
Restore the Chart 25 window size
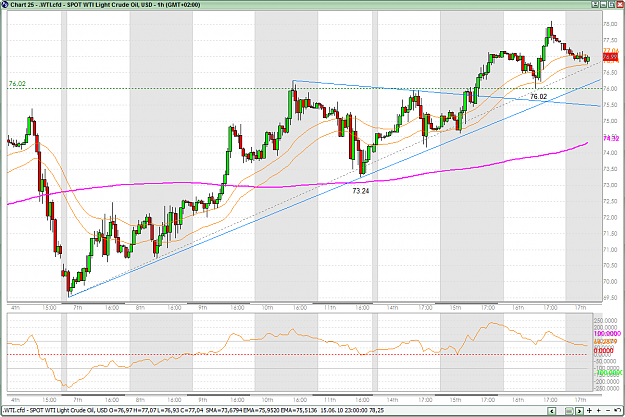[x=611, y=4]
